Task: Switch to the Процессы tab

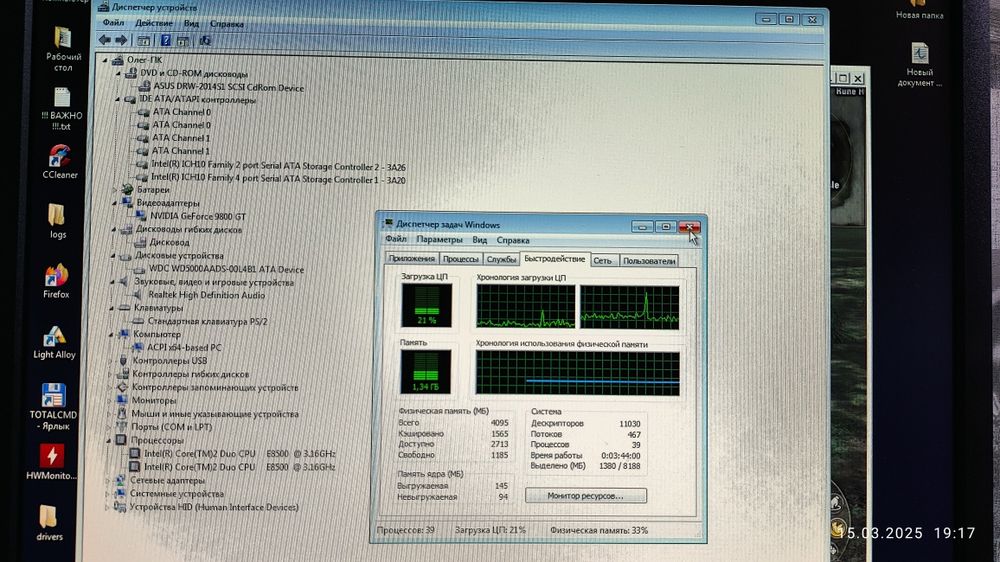Action: pyautogui.click(x=460, y=259)
